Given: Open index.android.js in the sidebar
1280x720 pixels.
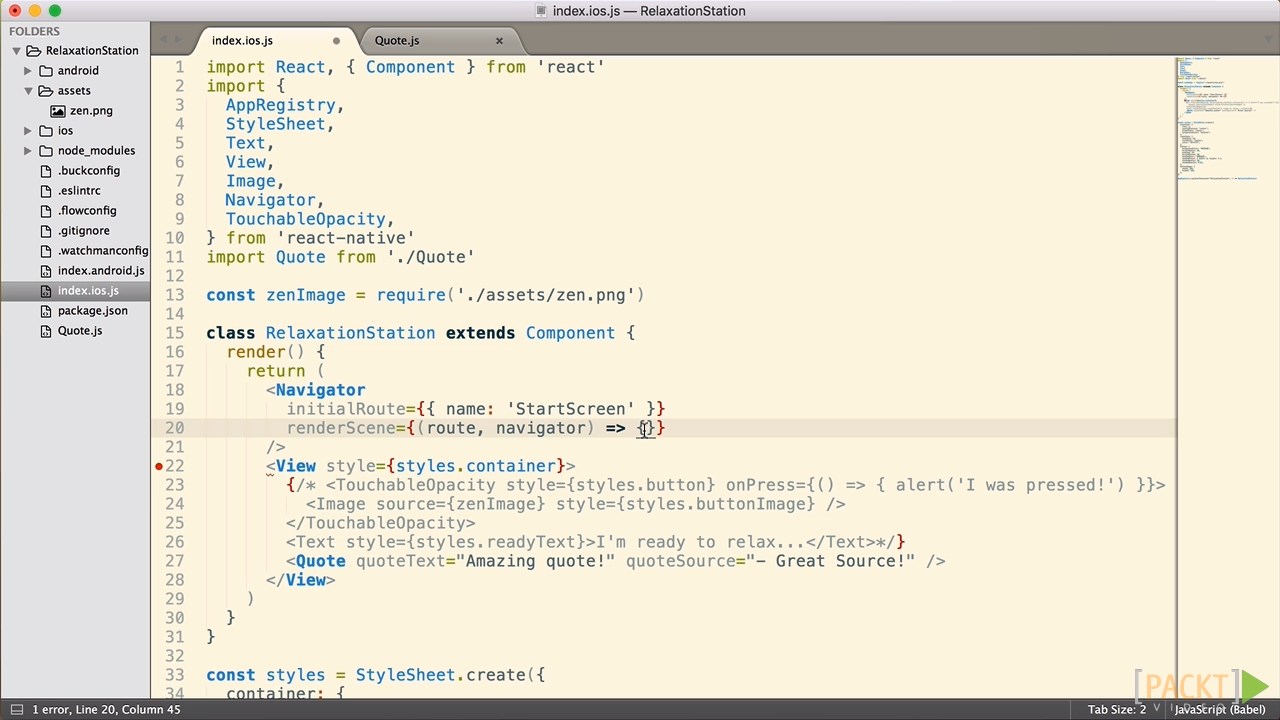Looking at the screenshot, I should (101, 271).
